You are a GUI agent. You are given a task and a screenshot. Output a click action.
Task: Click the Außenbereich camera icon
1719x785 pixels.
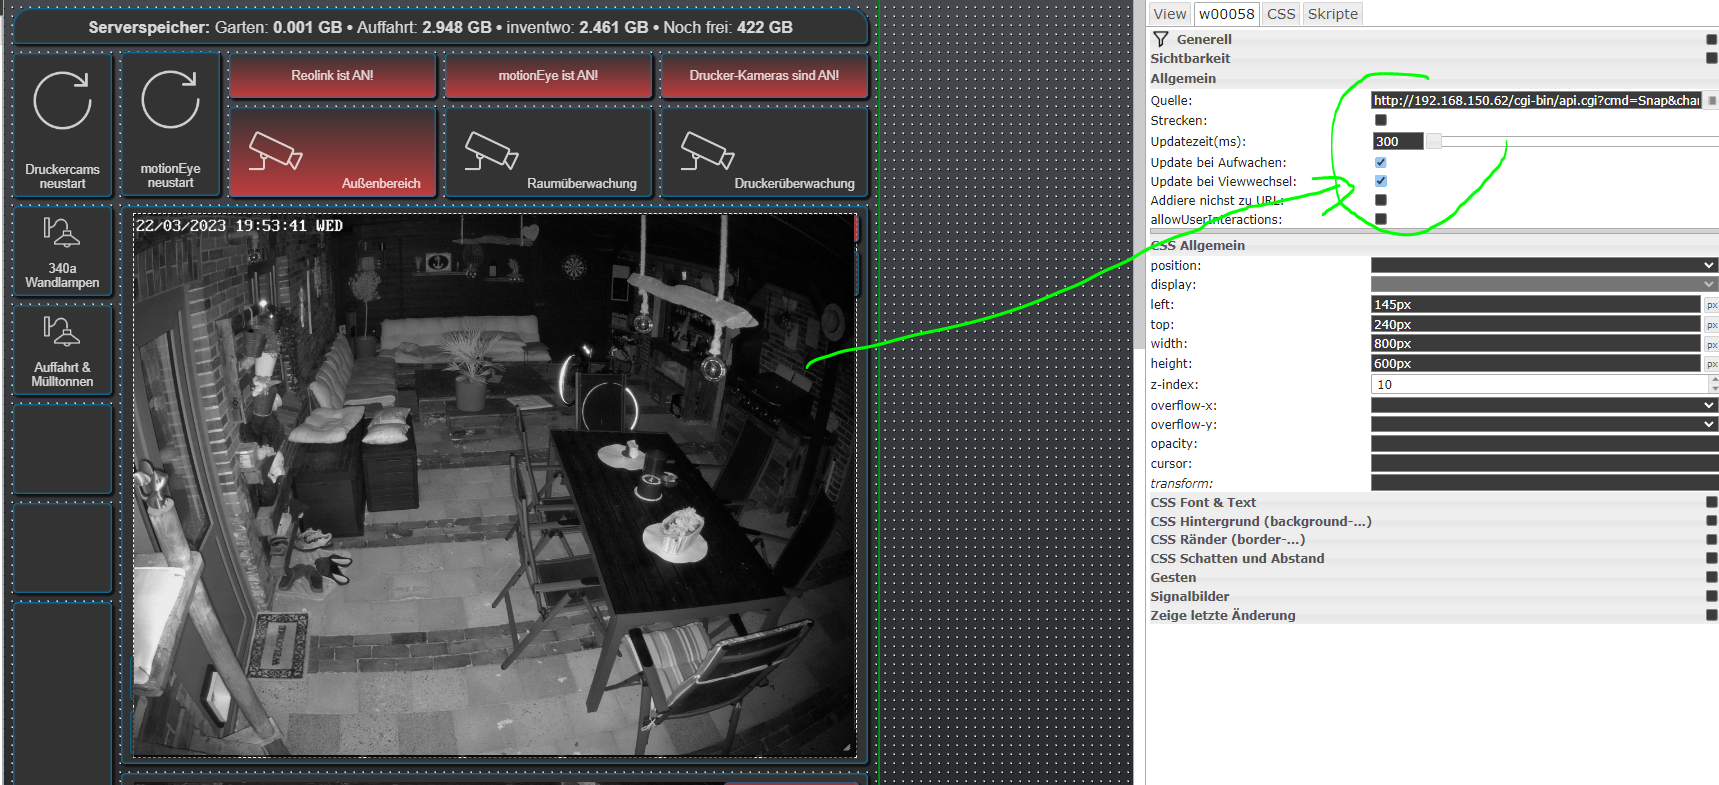pyautogui.click(x=275, y=151)
